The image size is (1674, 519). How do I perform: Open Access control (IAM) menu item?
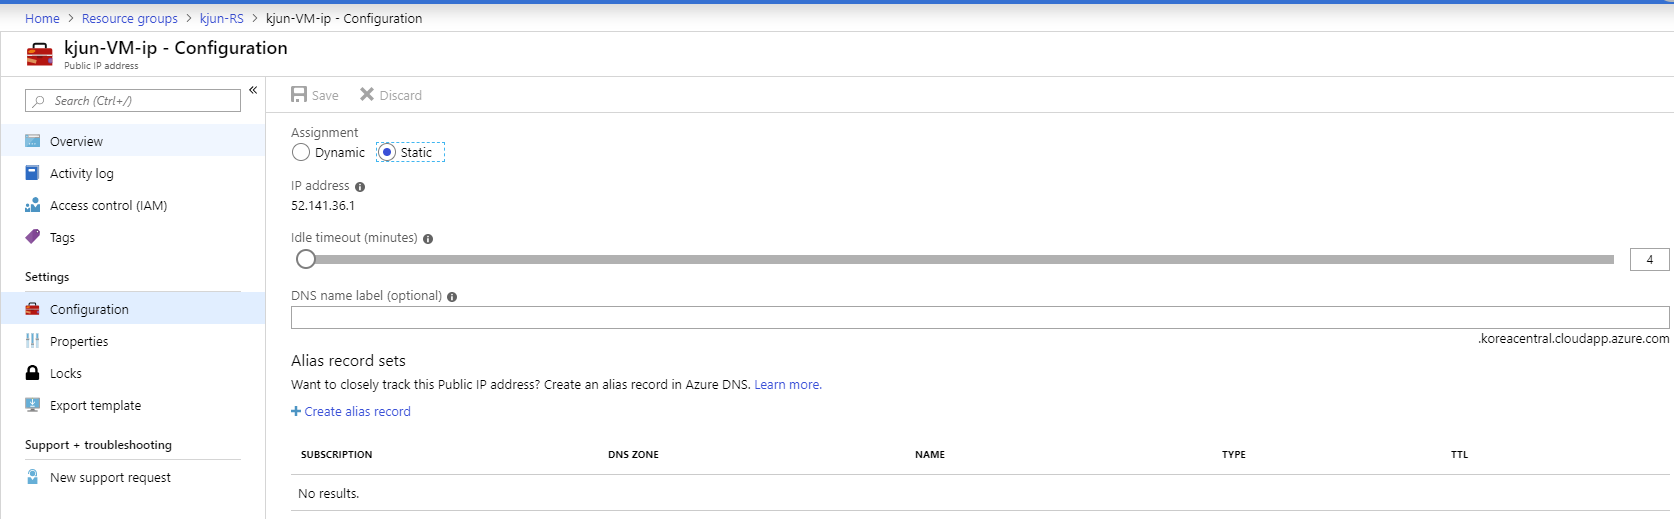pyautogui.click(x=133, y=205)
